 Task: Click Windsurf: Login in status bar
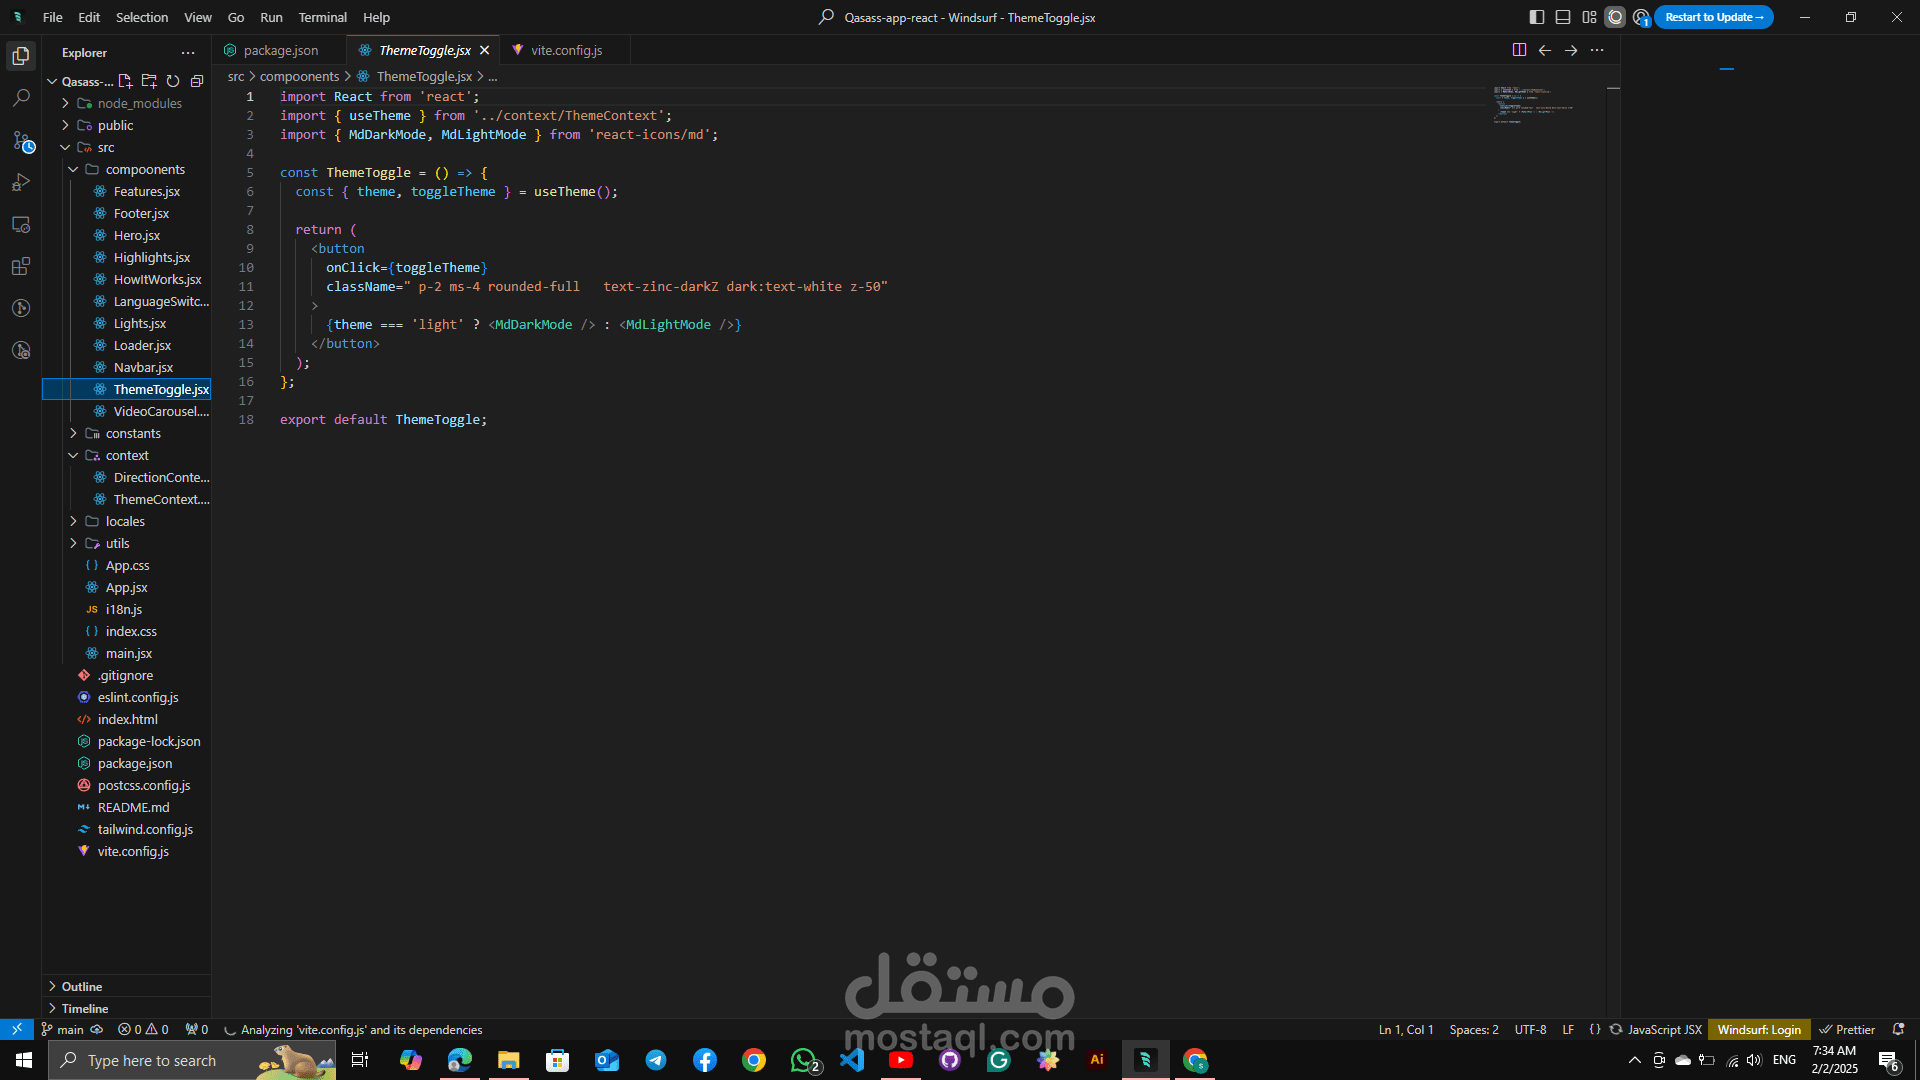click(x=1759, y=1029)
